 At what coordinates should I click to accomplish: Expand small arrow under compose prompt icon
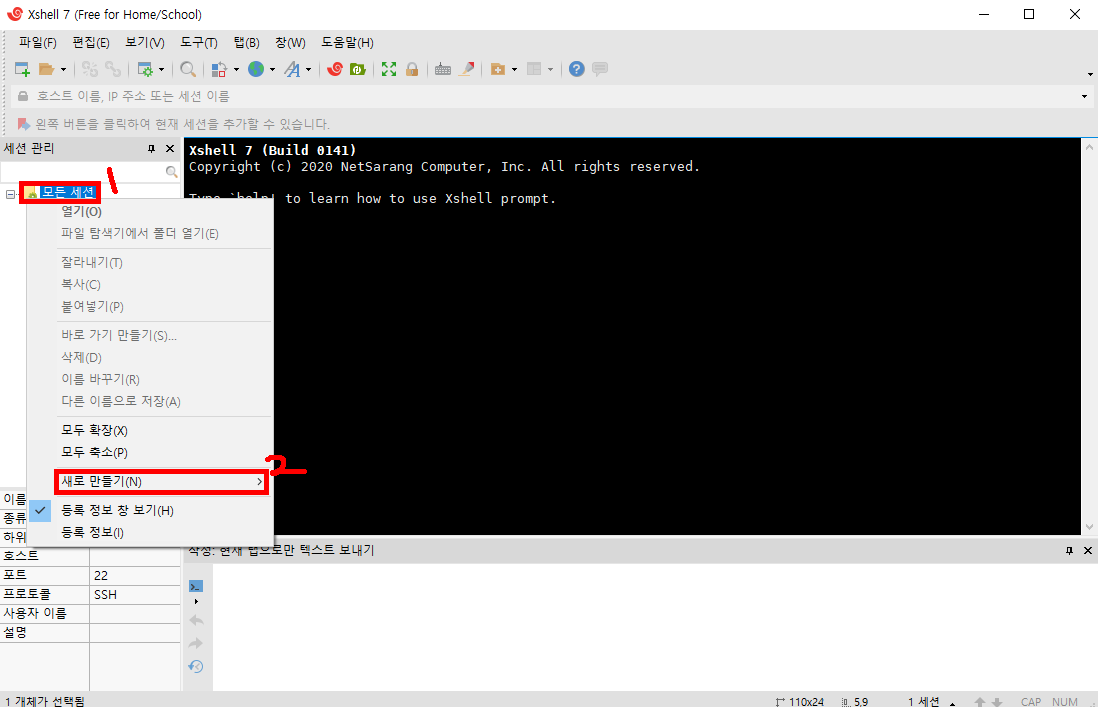point(196,601)
